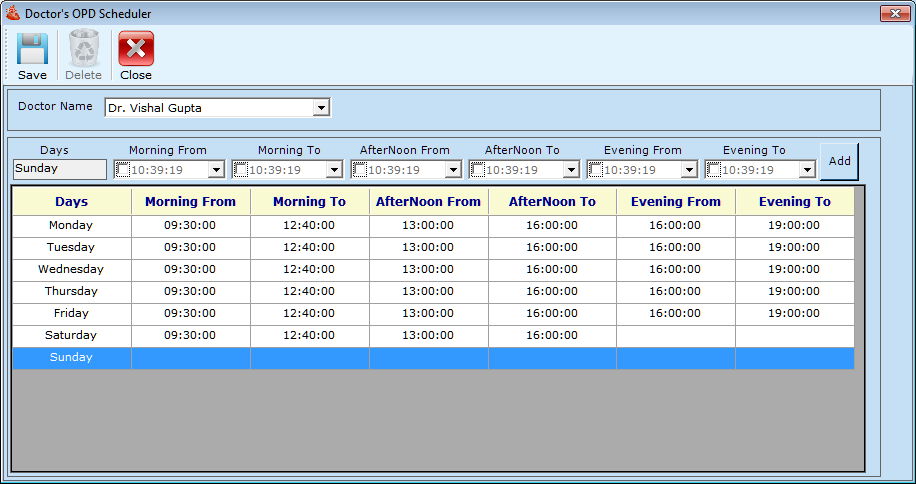
Task: Expand the Evening From time dropdown arrow
Action: 688,170
